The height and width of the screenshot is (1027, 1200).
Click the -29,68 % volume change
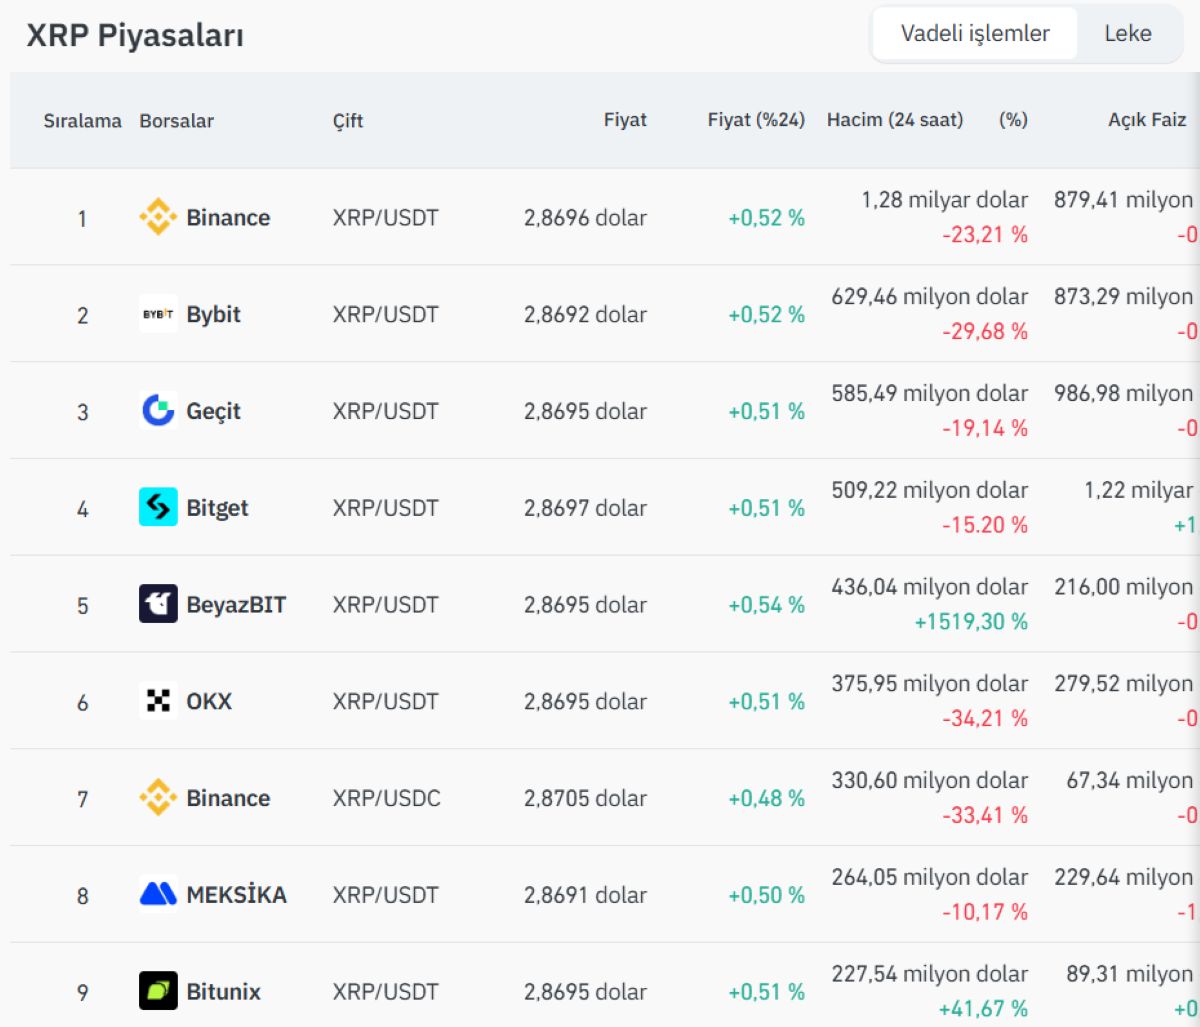985,332
